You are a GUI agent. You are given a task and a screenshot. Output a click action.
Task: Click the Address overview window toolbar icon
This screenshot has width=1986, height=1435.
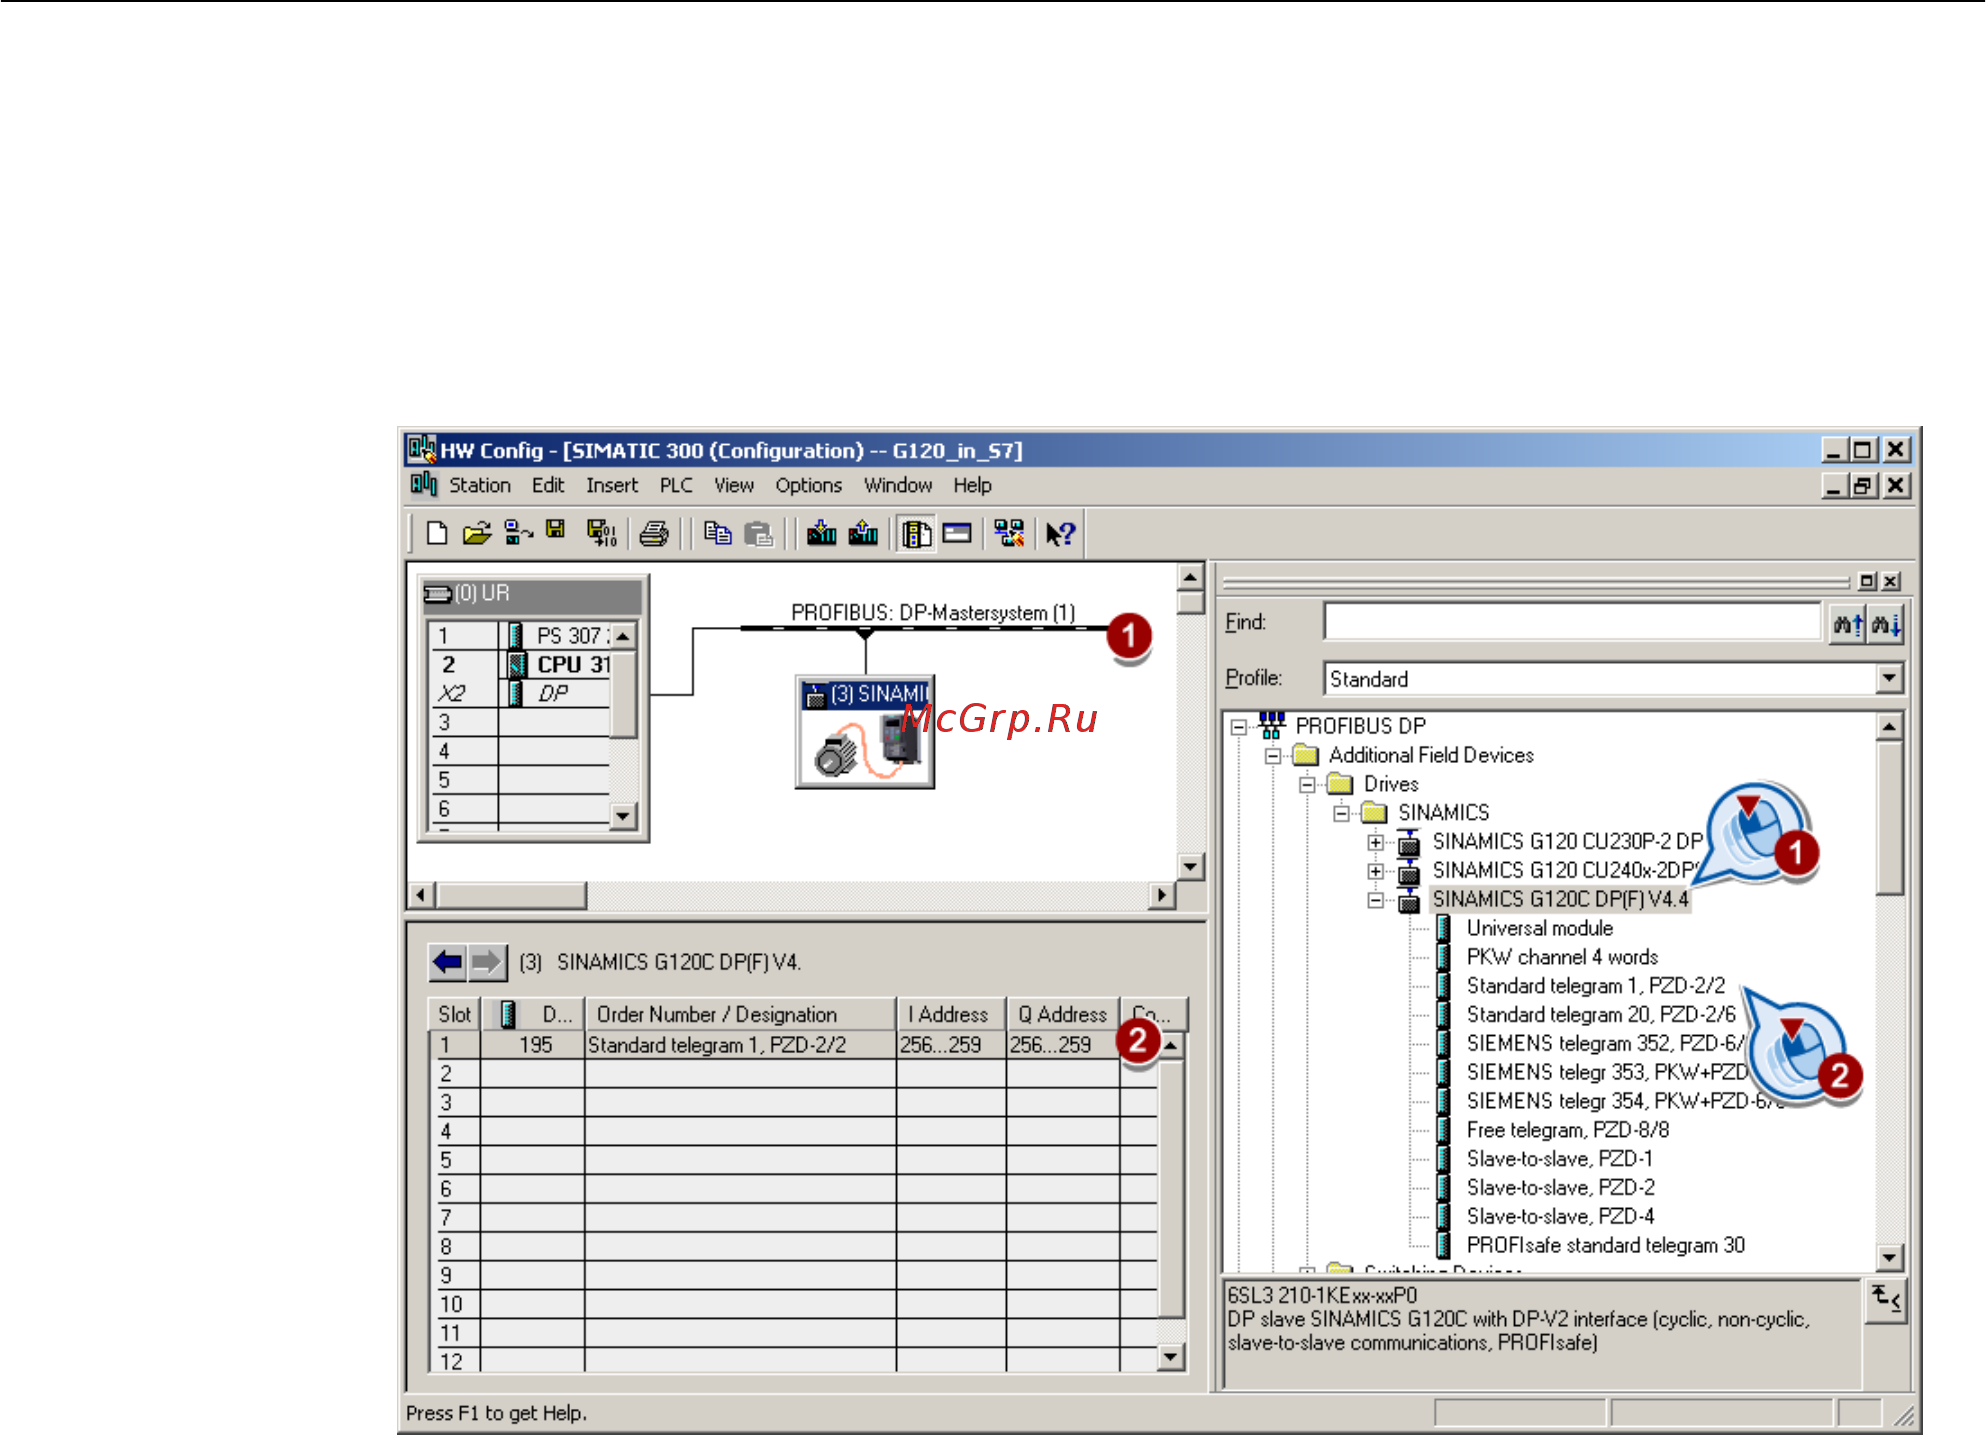coord(957,533)
